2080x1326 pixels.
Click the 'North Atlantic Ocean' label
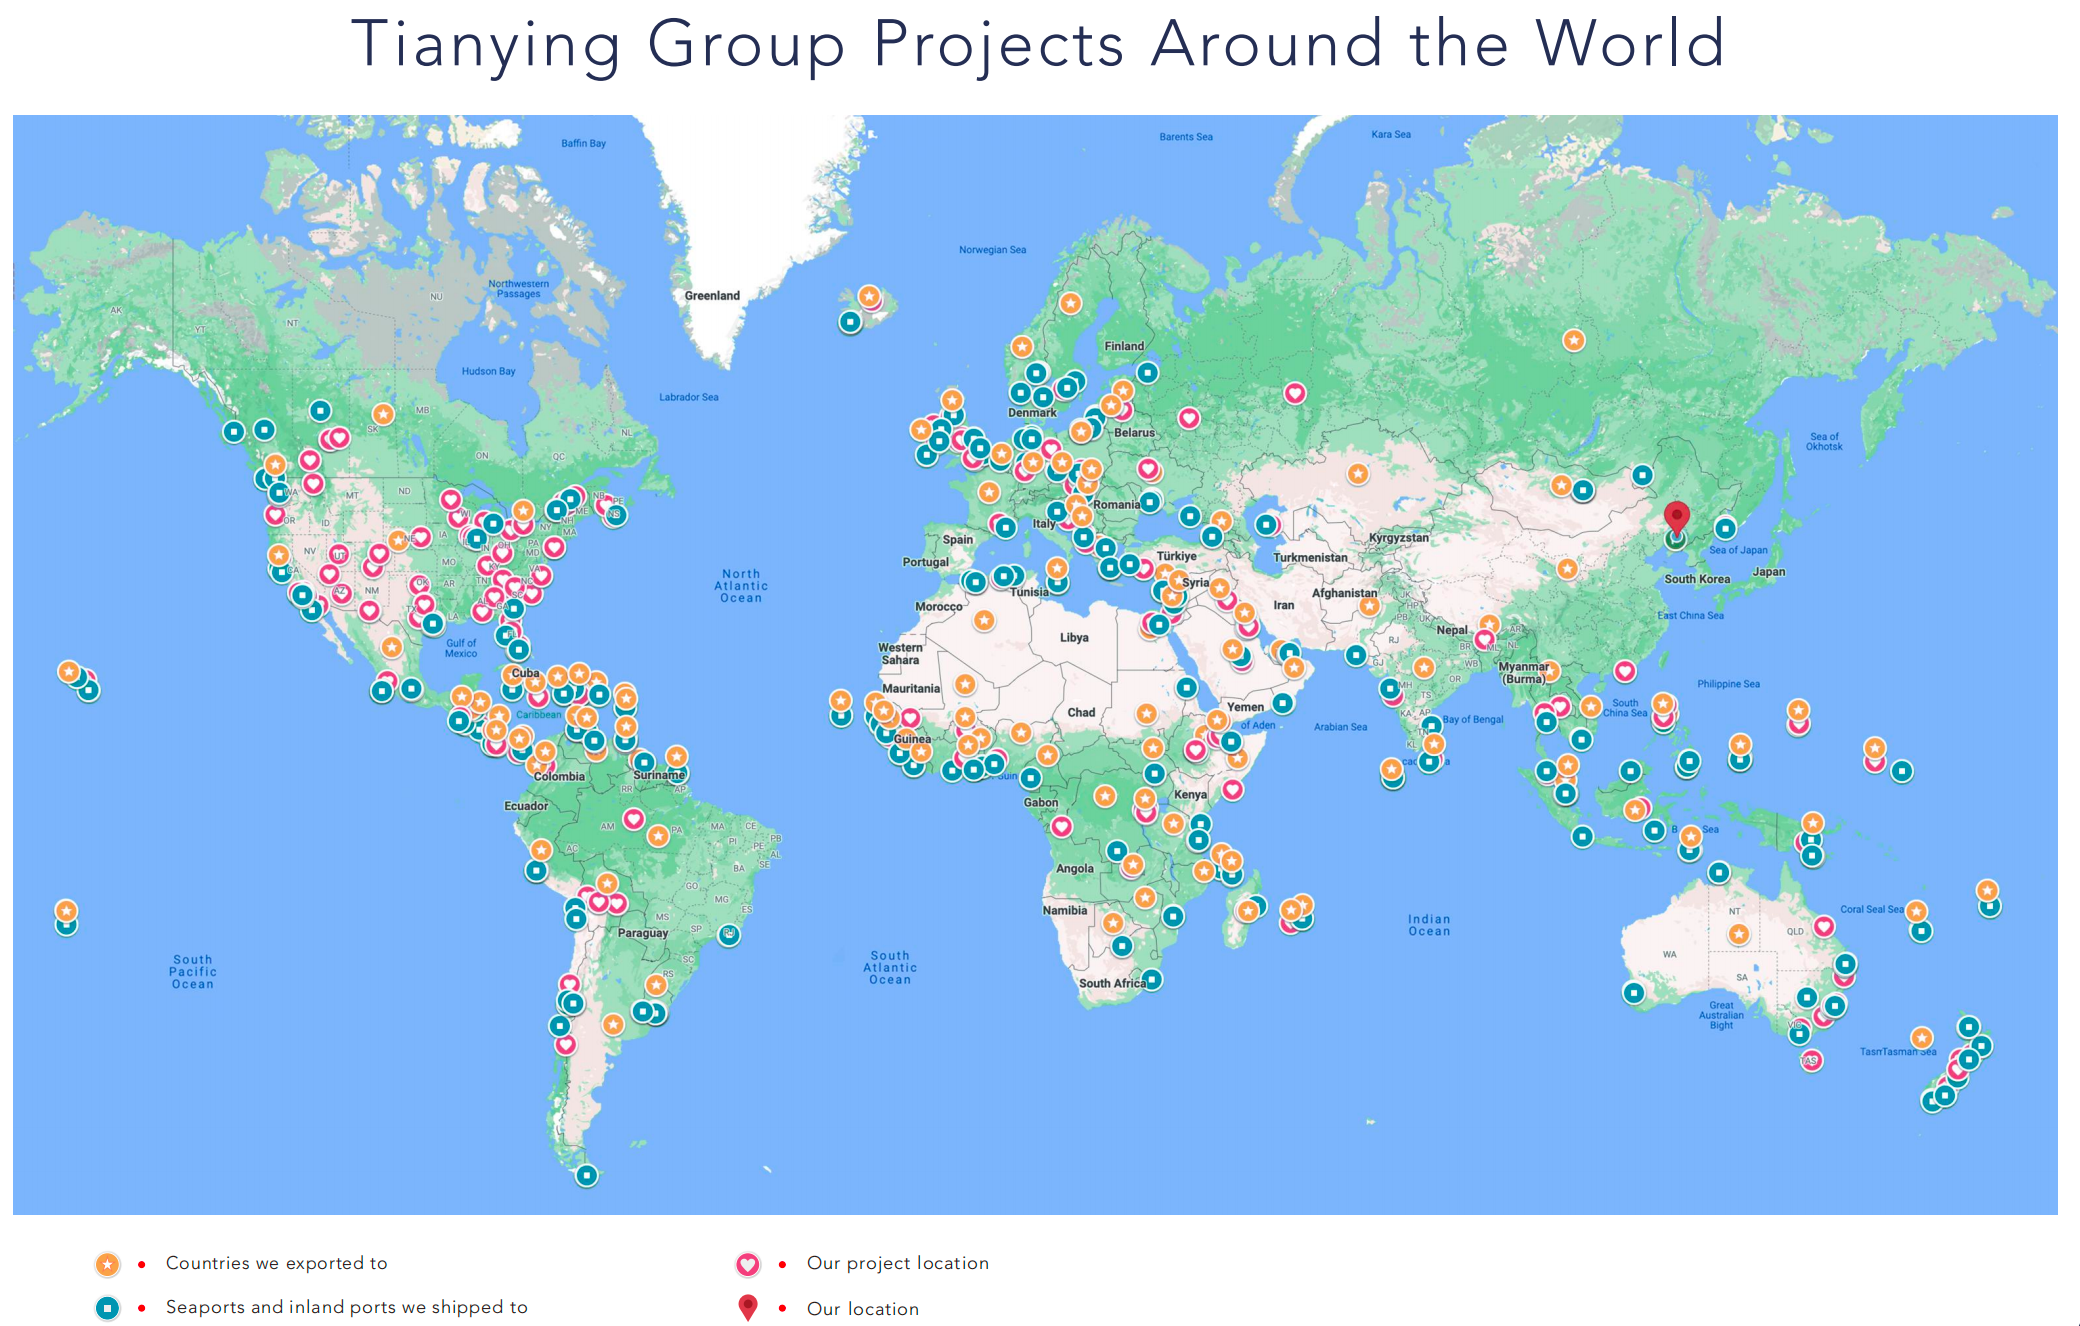point(741,586)
